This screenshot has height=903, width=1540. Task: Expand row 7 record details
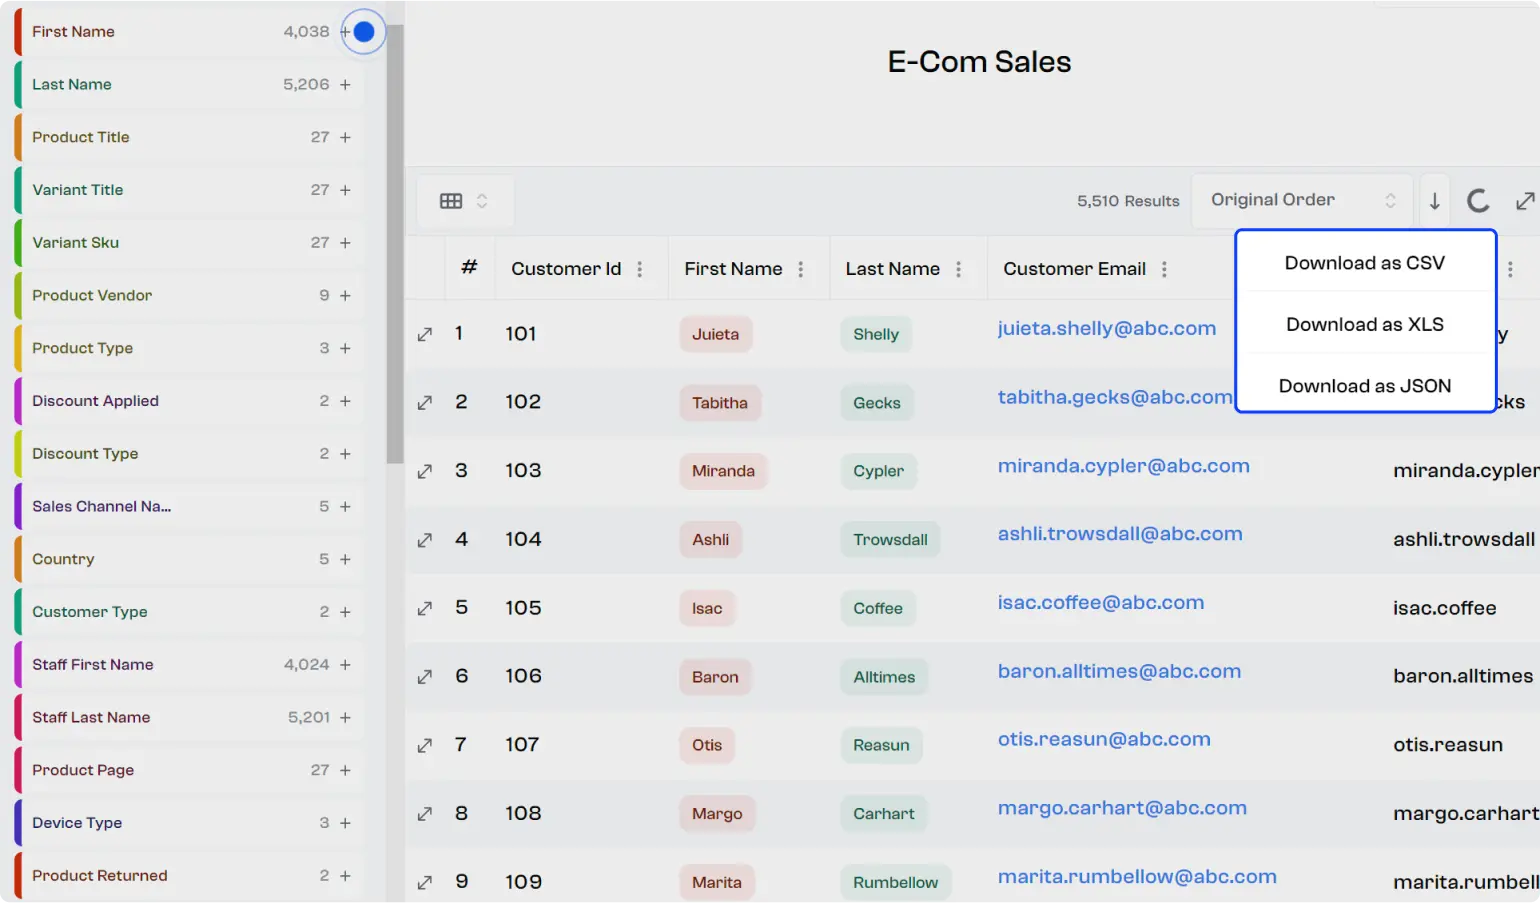[425, 745]
